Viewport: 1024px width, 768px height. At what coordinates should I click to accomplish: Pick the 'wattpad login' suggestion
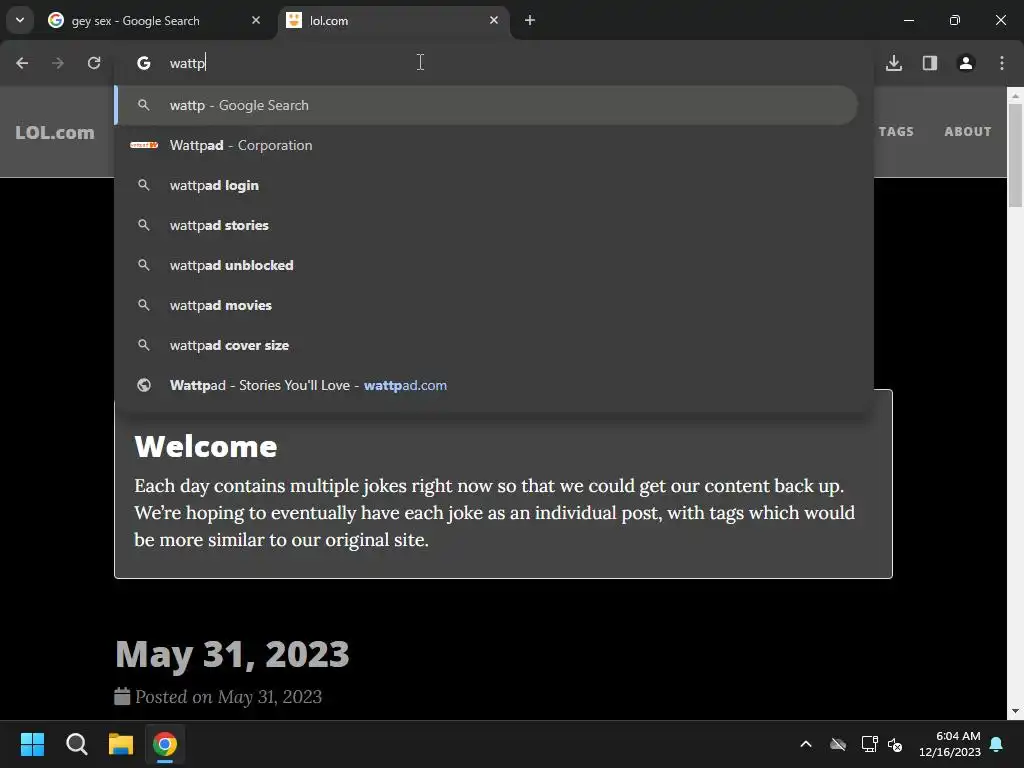pos(486,185)
